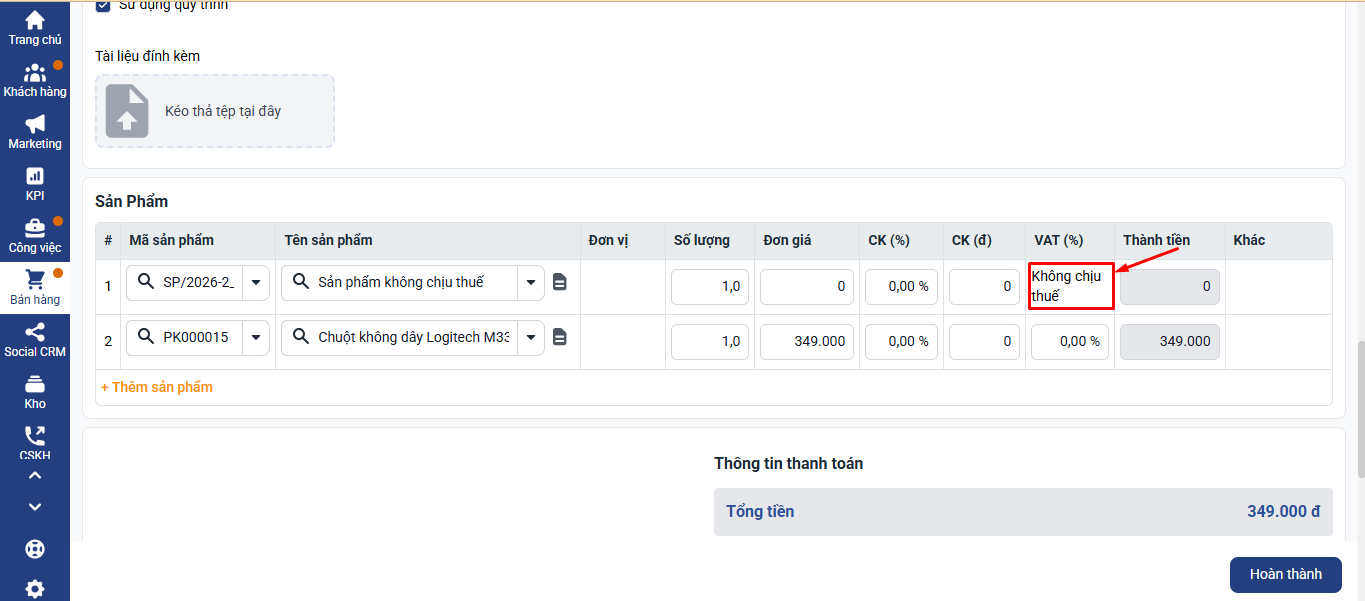Image resolution: width=1365 pixels, height=601 pixels.
Task: View details document icon for row 1 product
Action: coord(560,283)
